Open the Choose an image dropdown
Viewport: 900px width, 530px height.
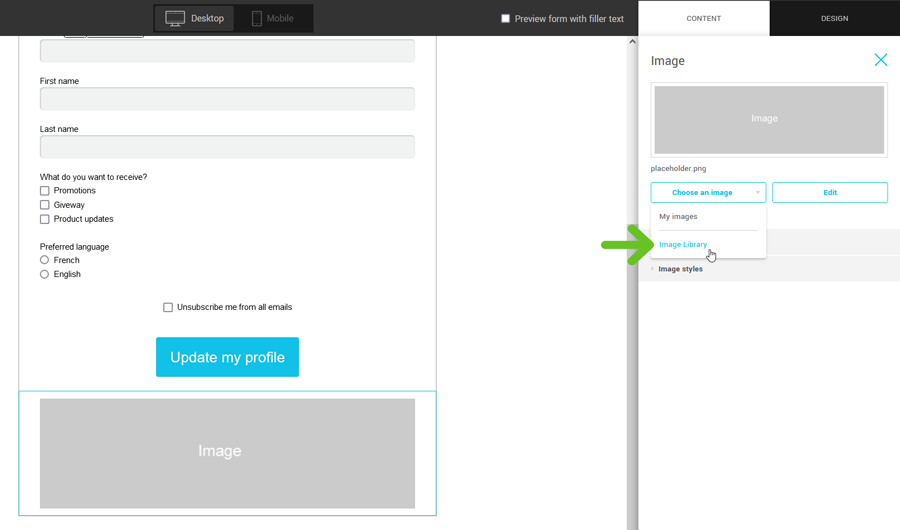(708, 192)
